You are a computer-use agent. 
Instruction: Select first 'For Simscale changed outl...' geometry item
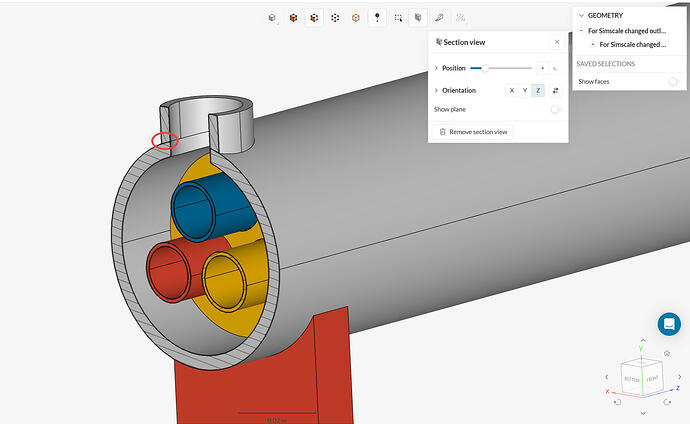click(x=626, y=31)
